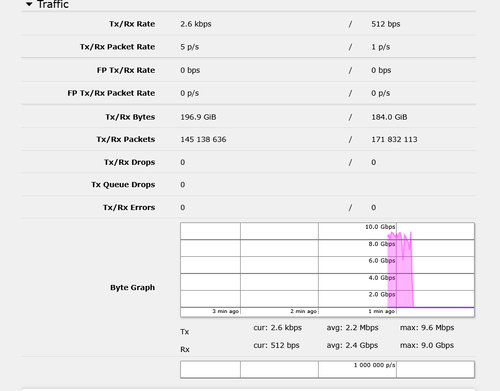Click the Tx Queue Drops value

click(x=183, y=185)
